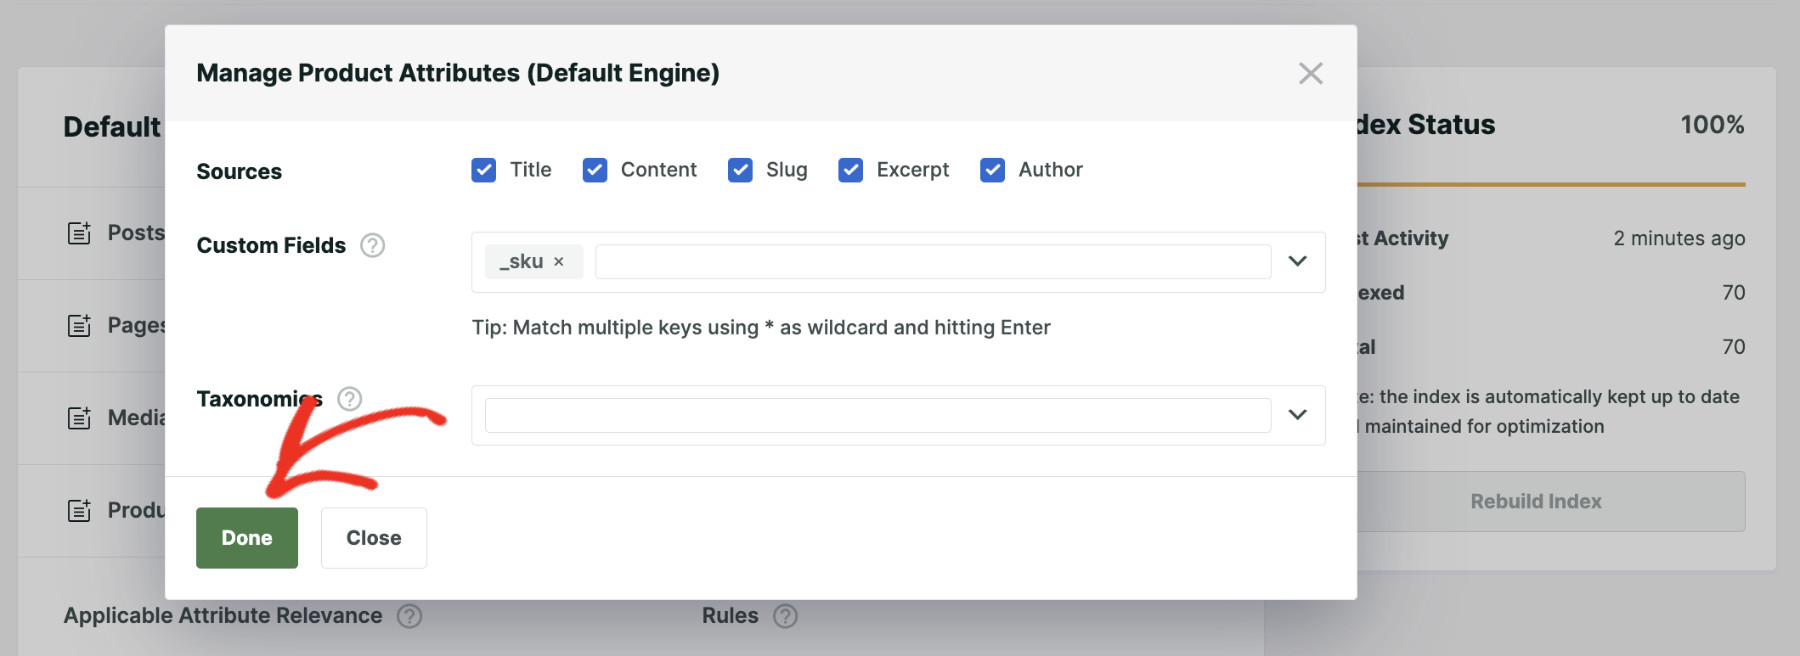1800x656 pixels.
Task: Uncheck the Content source checkbox
Action: 595,170
